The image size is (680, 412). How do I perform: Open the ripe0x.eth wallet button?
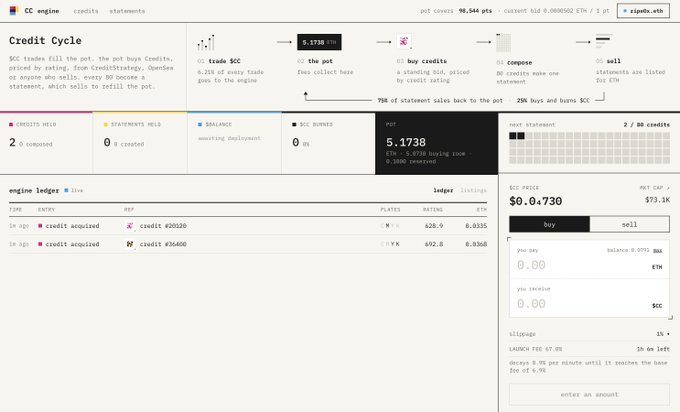643,11
